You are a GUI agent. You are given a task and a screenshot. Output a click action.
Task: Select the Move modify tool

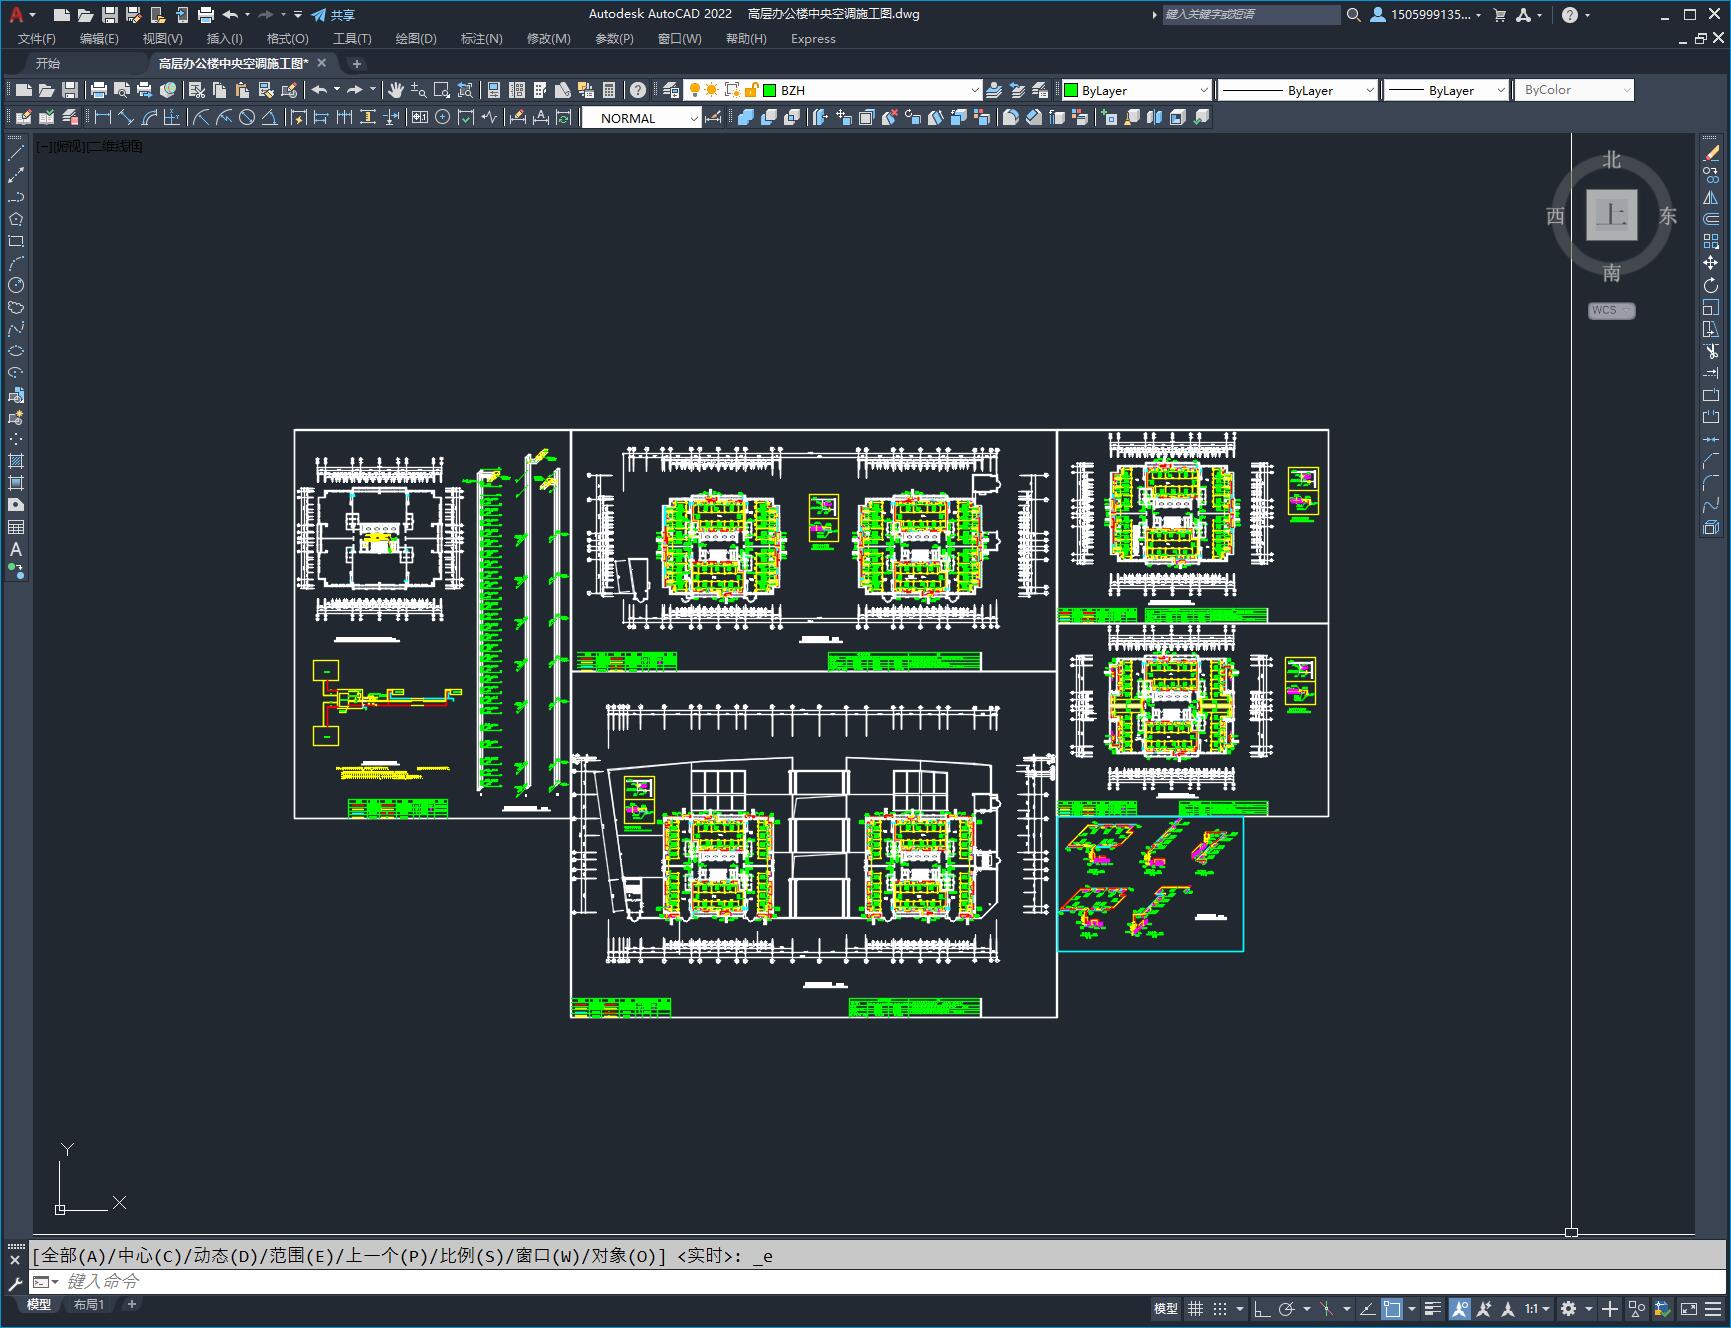point(1711,263)
